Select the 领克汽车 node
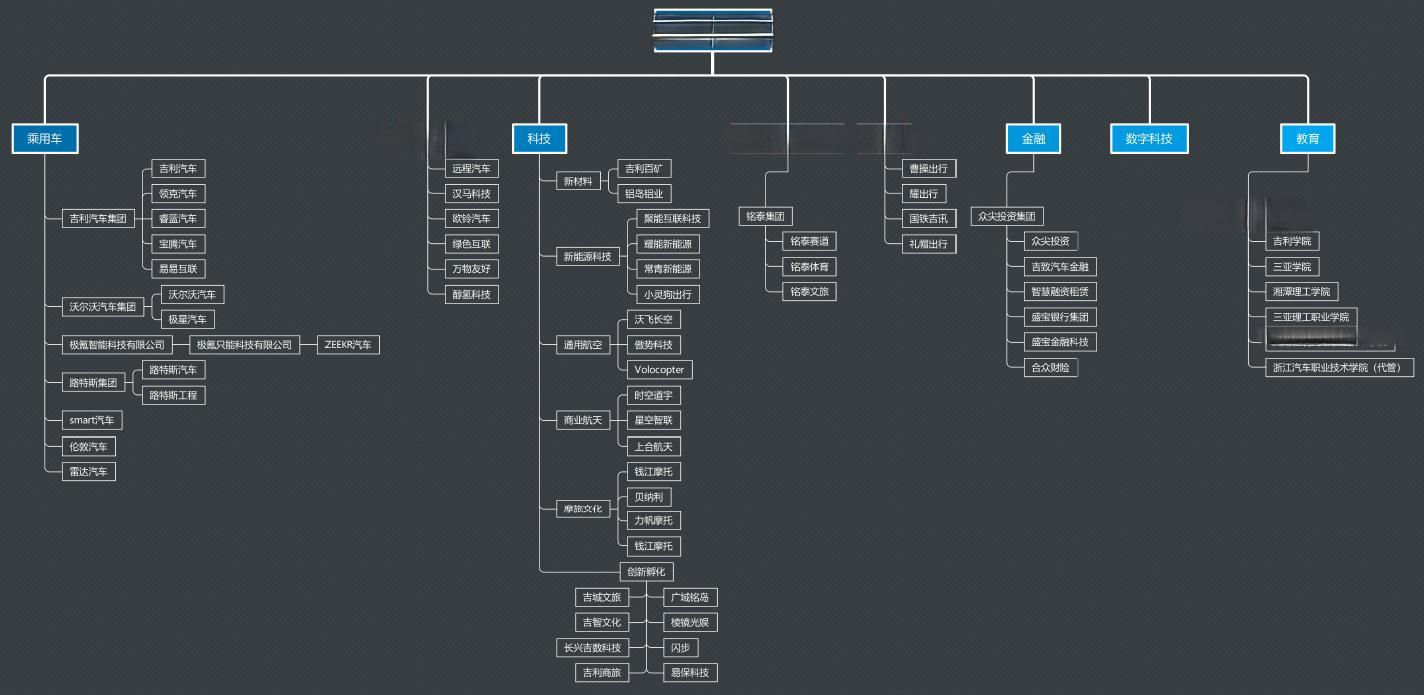 pyautogui.click(x=178, y=193)
